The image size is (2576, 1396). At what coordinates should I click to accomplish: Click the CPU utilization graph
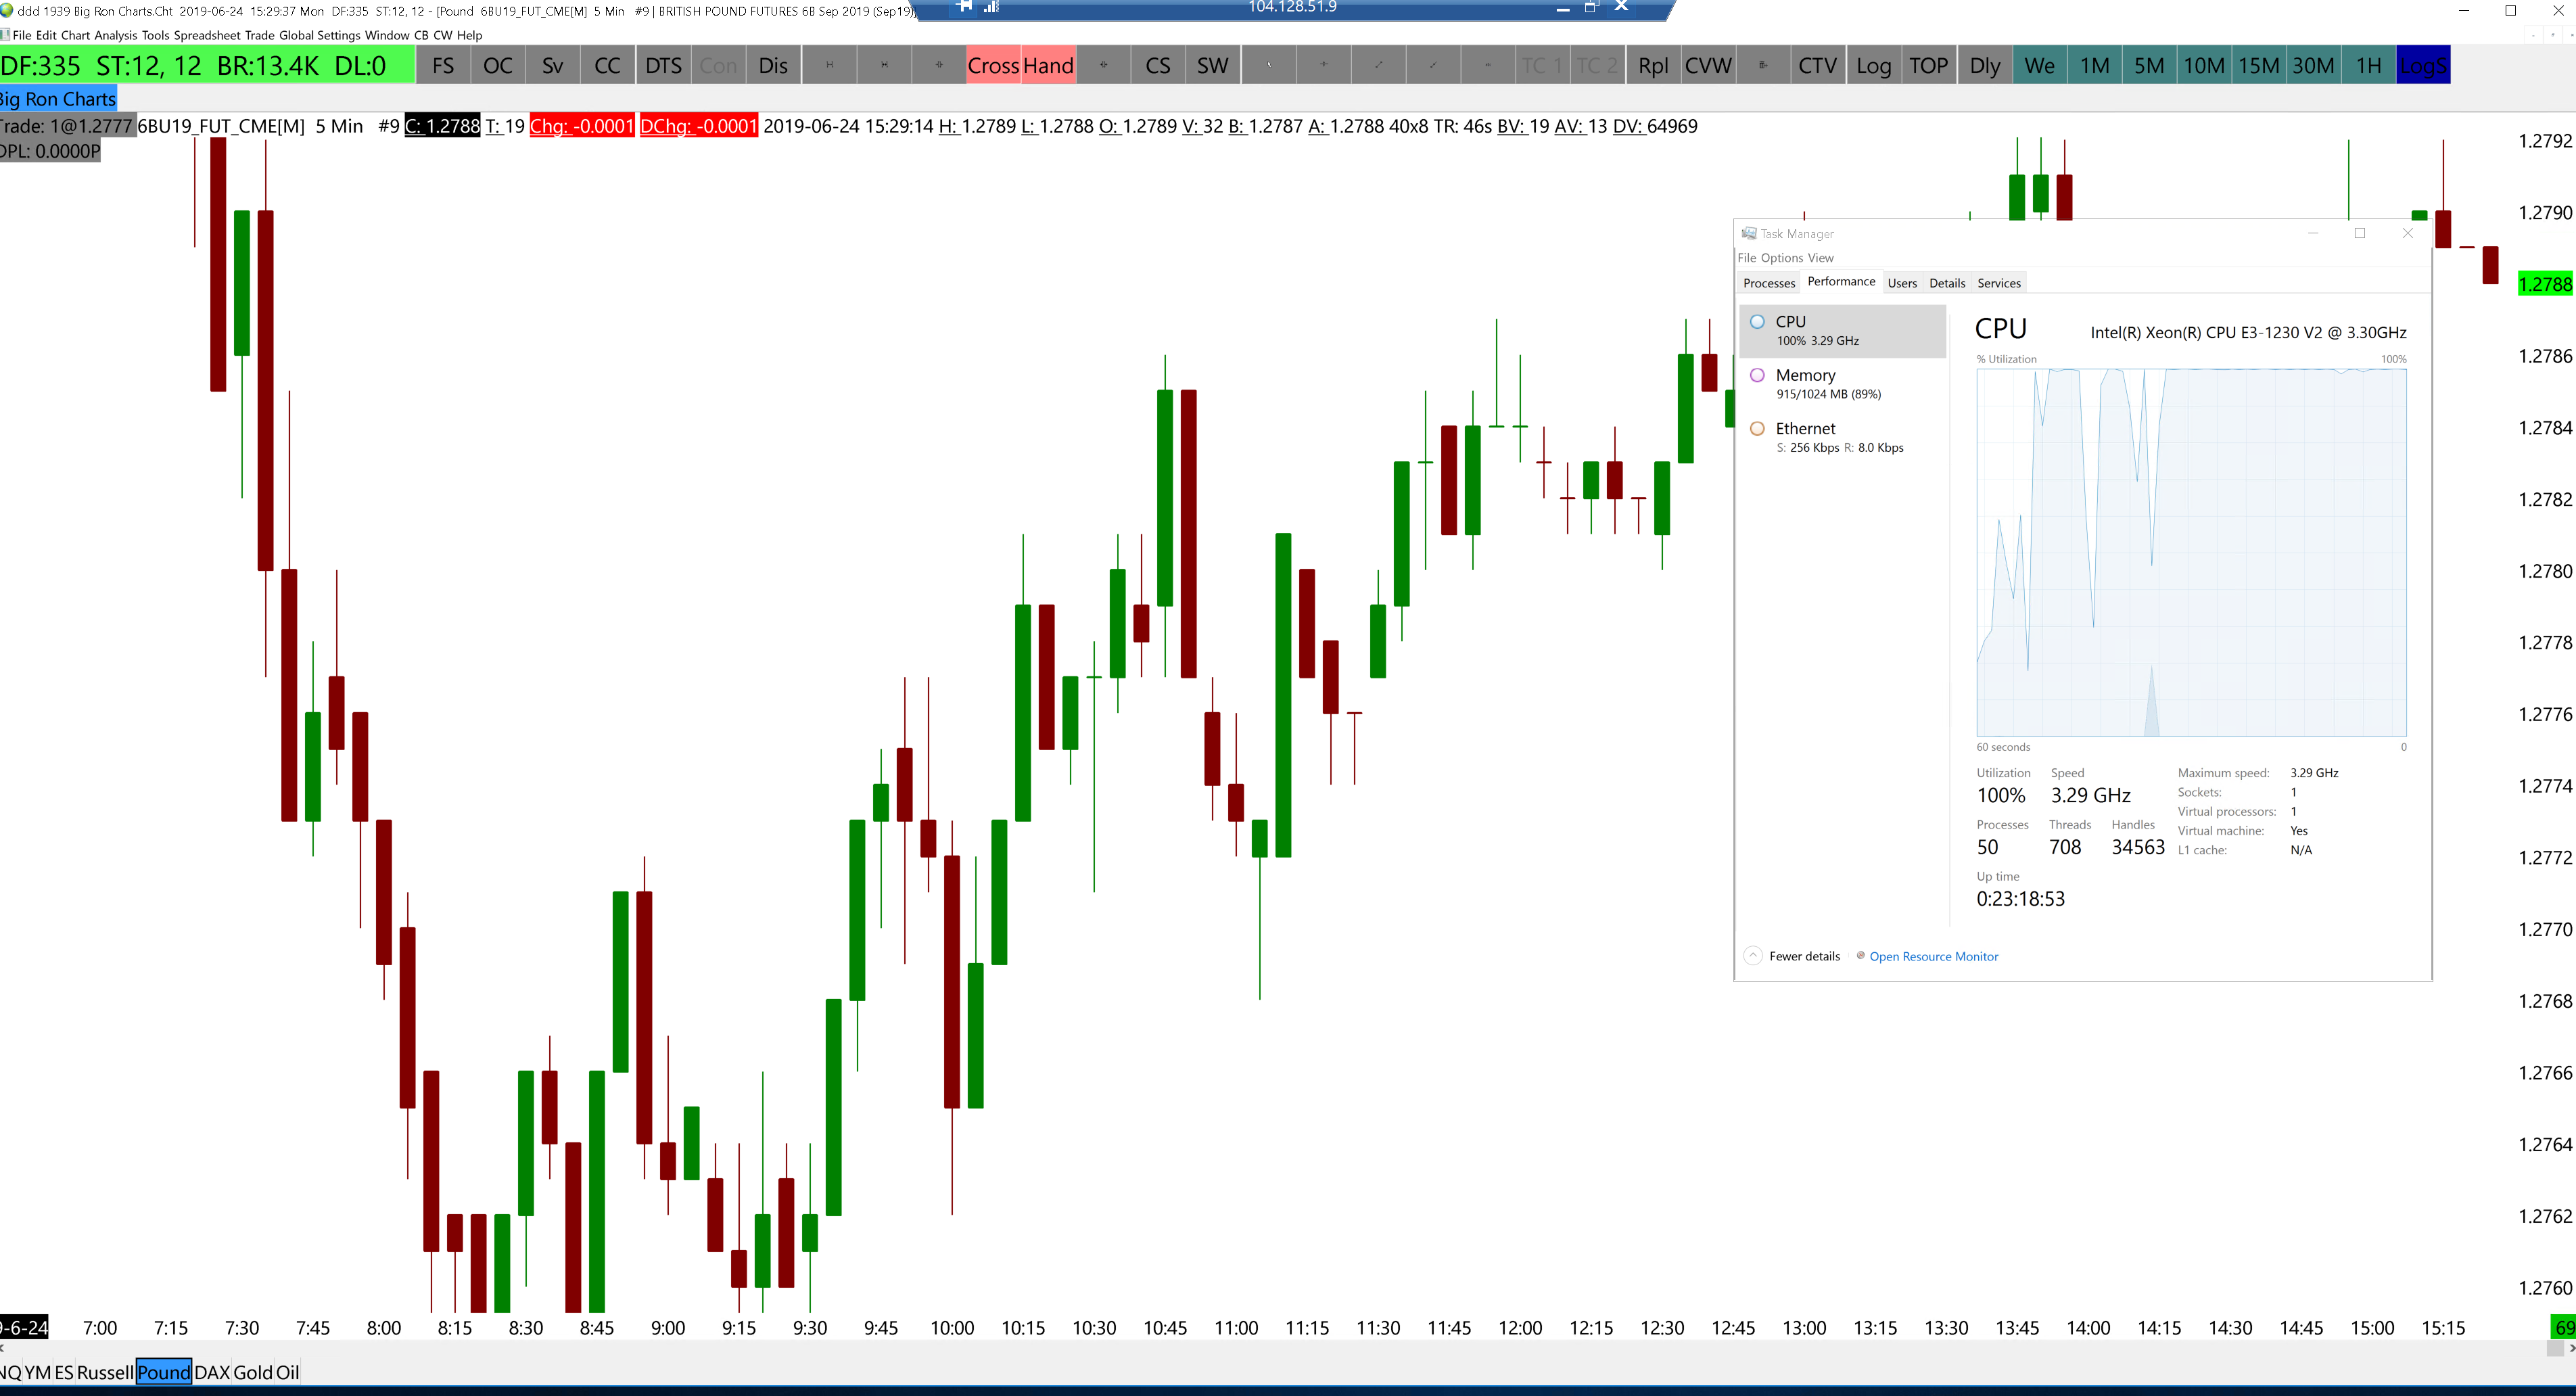pos(2190,552)
